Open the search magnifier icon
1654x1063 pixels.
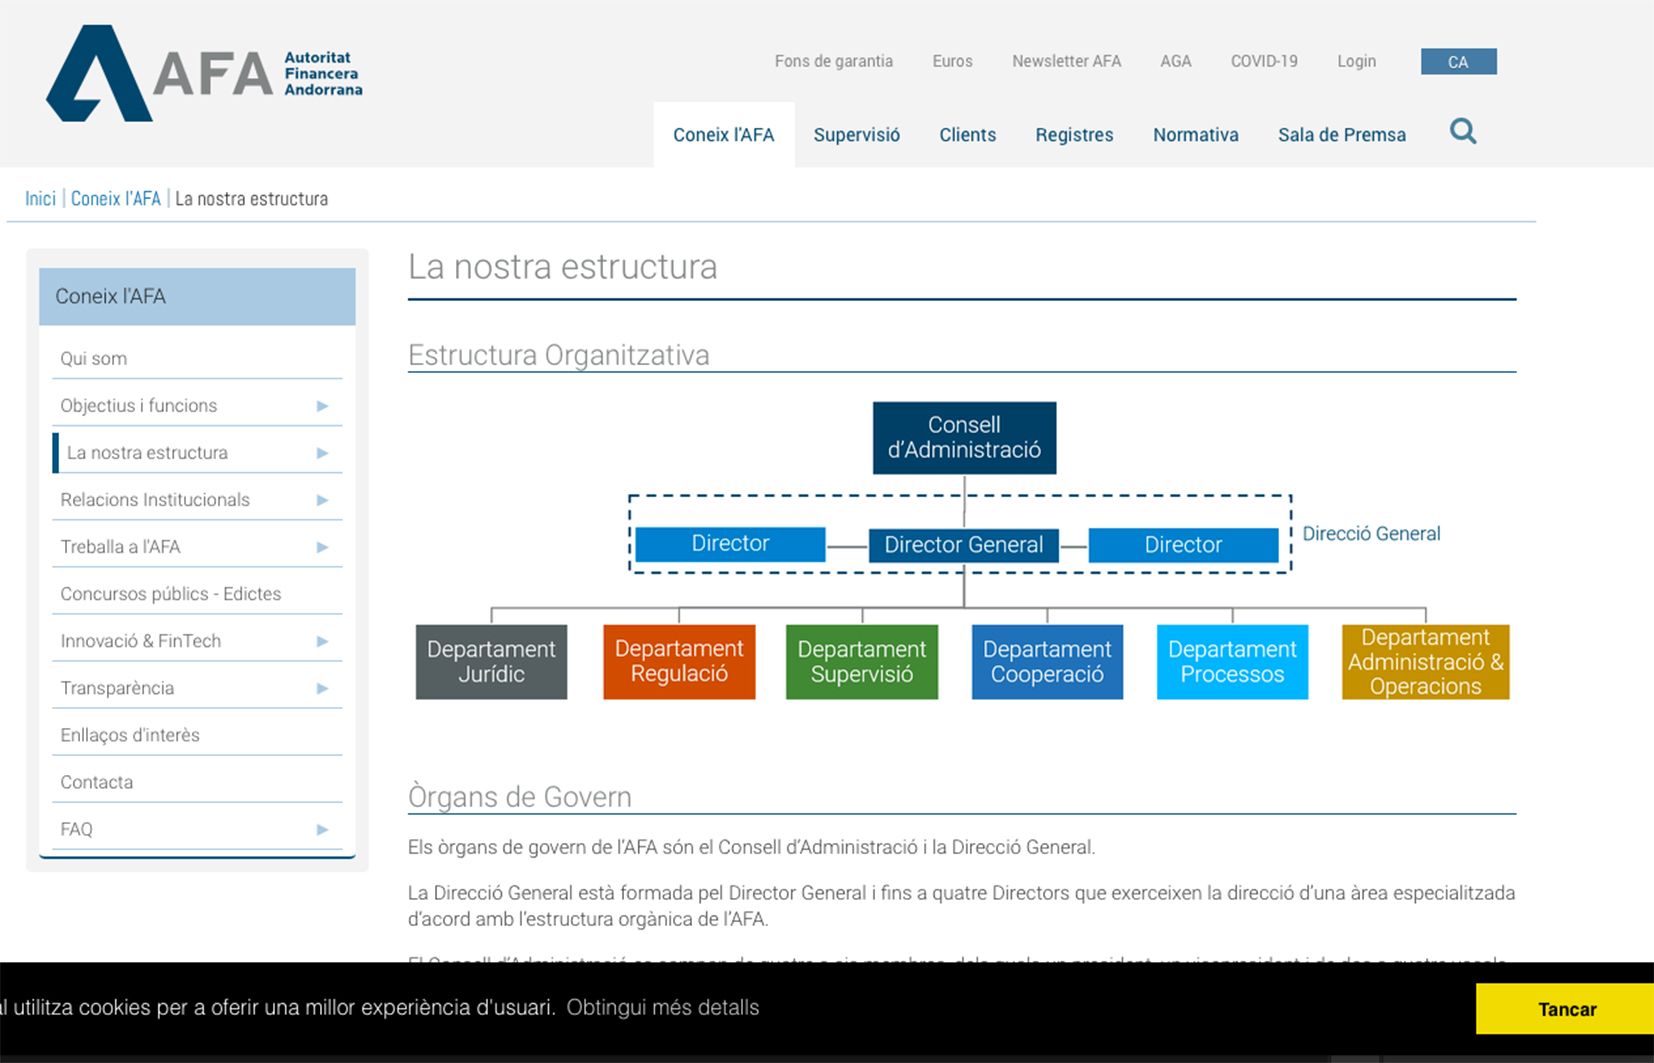(x=1463, y=132)
